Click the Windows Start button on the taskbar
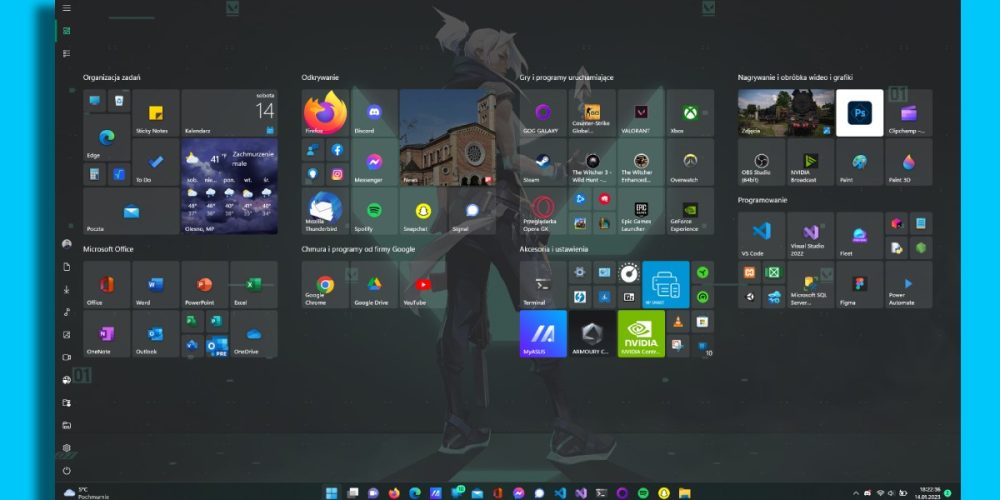This screenshot has height=500, width=1000. click(332, 493)
